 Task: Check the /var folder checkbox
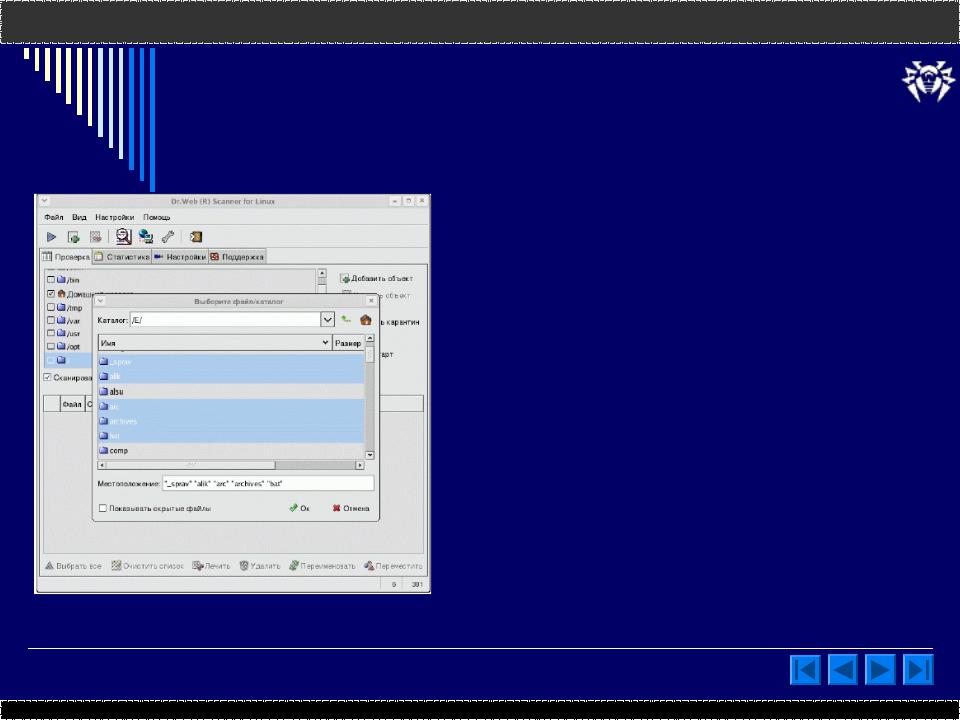point(51,320)
